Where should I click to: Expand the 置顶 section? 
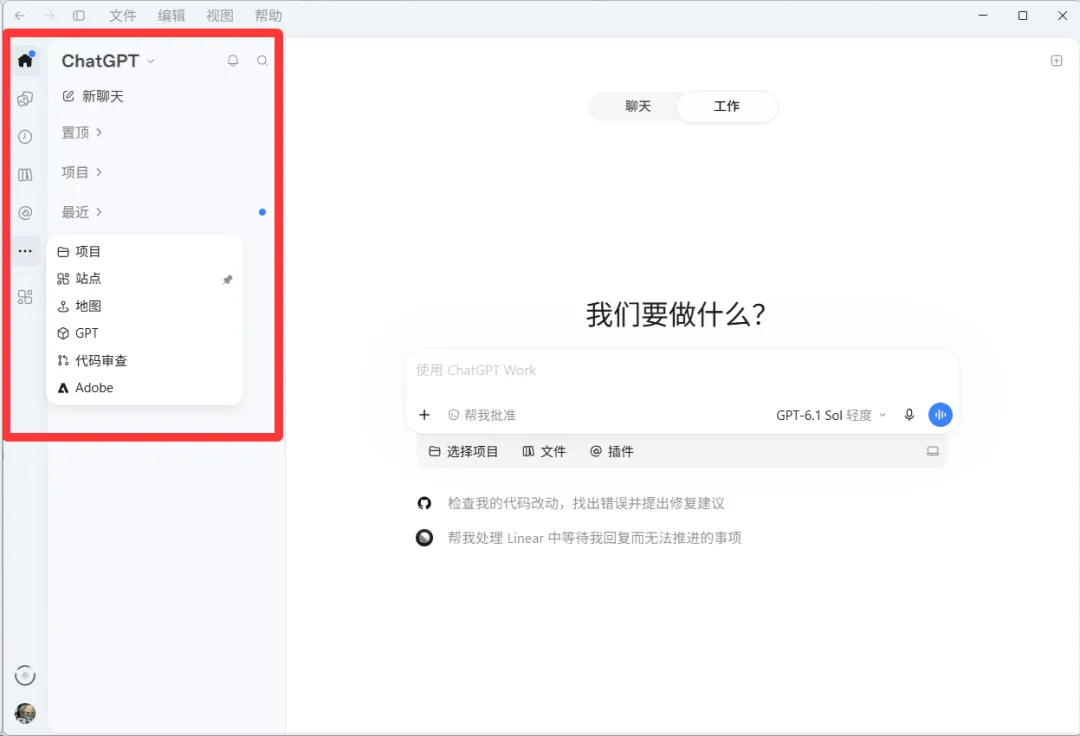(x=82, y=132)
